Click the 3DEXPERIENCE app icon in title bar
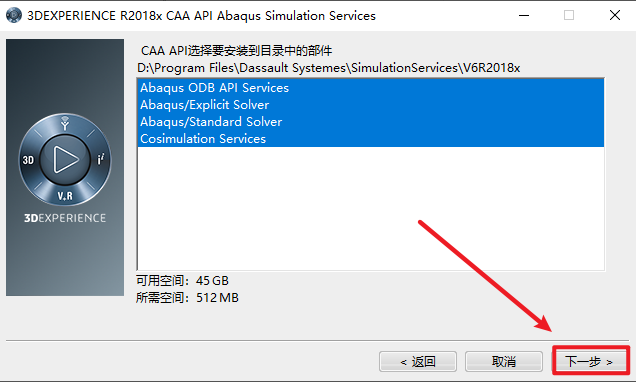Viewport: 636px width, 382px height. [x=13, y=15]
